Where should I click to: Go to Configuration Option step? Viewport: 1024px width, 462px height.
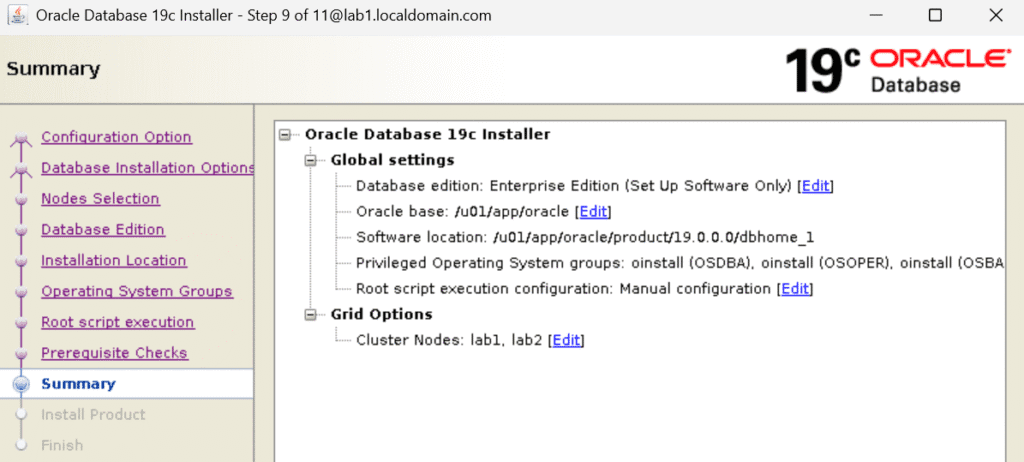(116, 137)
